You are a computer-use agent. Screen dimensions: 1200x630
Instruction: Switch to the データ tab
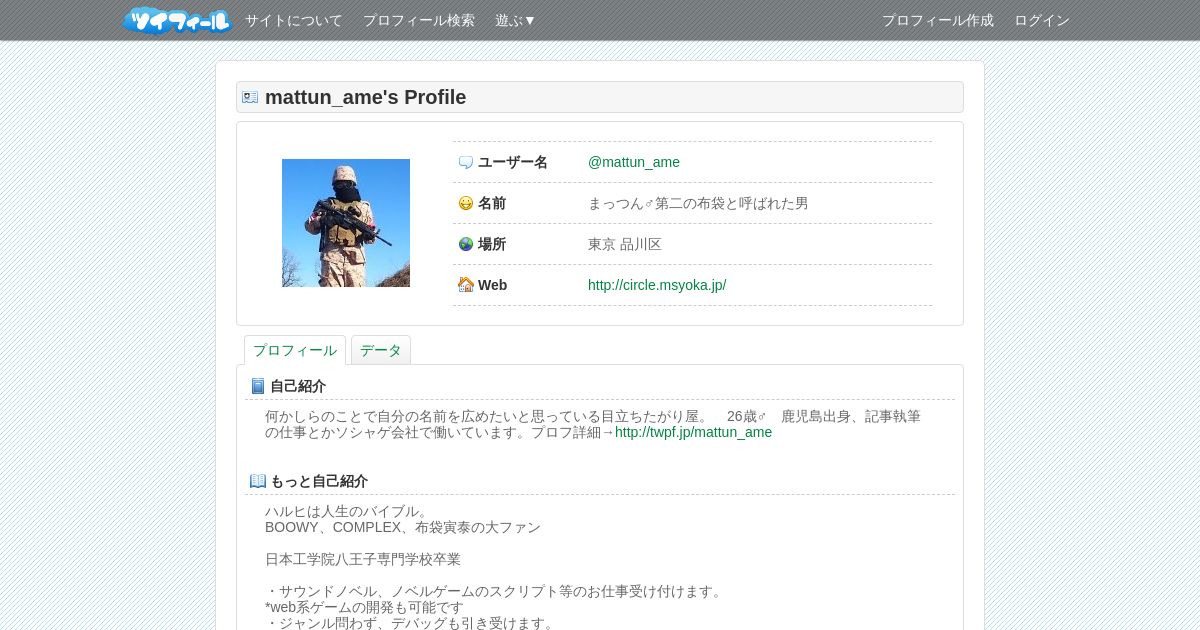click(381, 350)
